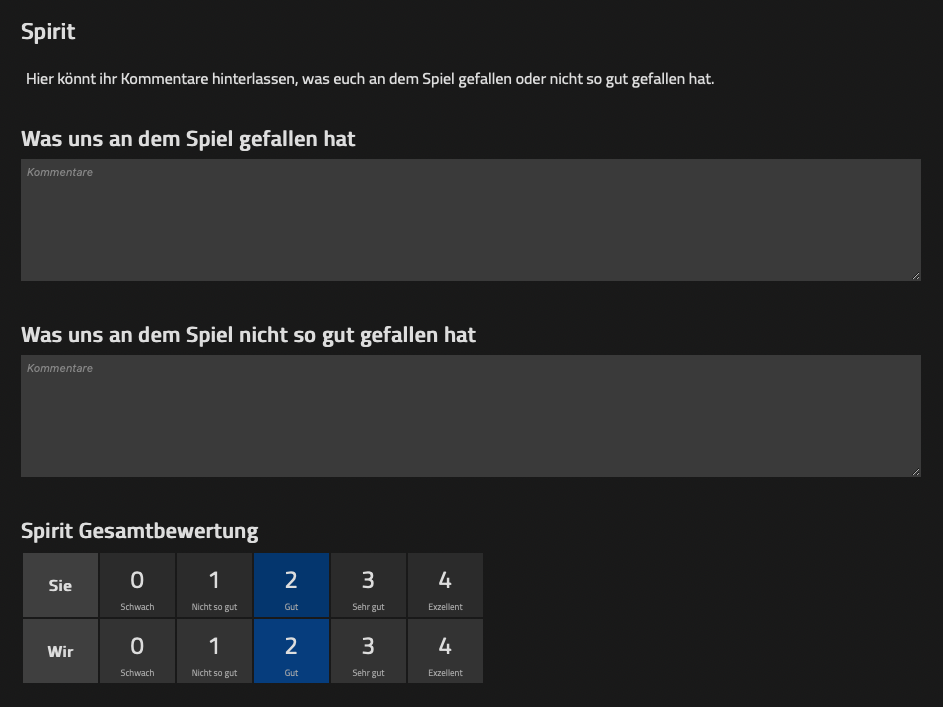943x707 pixels.
Task: Click the Kommentare field under gefallen hat
Action: [x=470, y=220]
